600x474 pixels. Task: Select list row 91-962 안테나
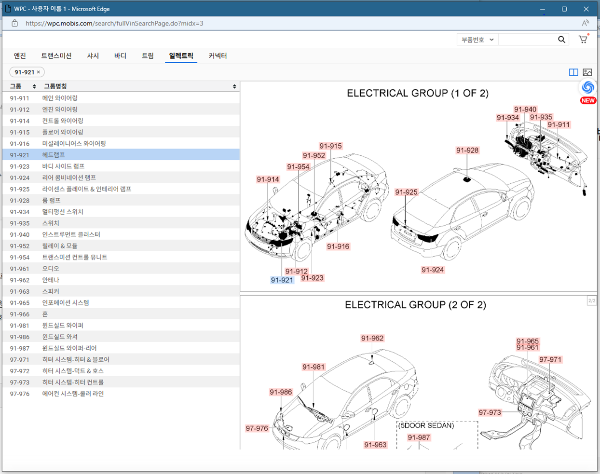[121, 280]
